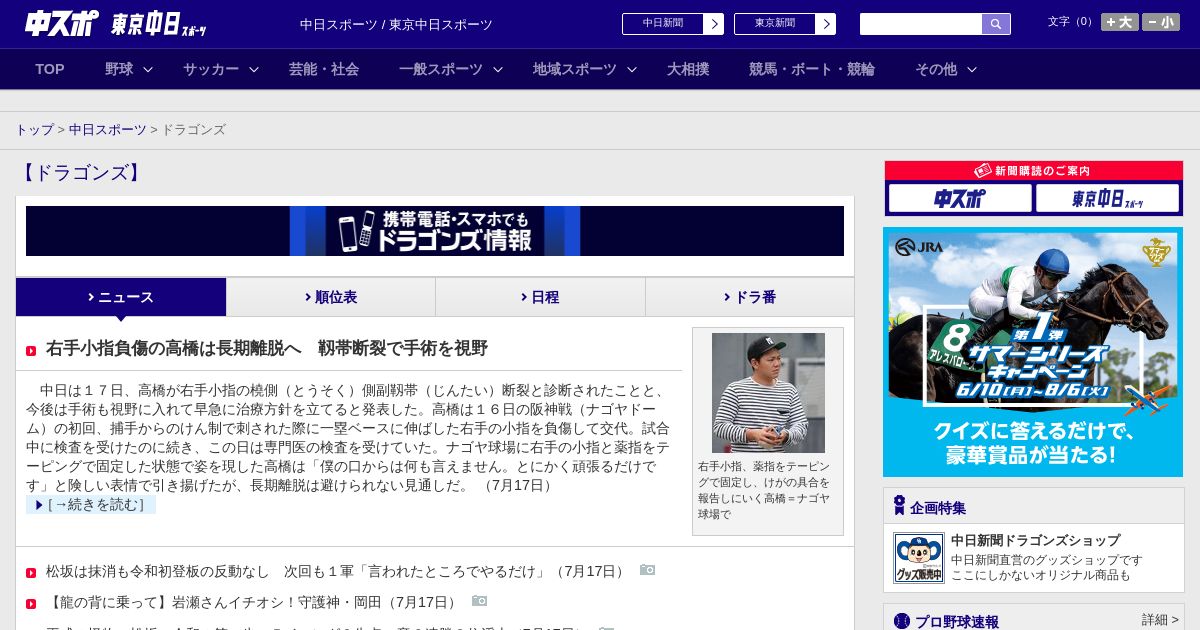Increase text size with 大 button
Viewport: 1200px width, 630px height.
pos(1120,22)
